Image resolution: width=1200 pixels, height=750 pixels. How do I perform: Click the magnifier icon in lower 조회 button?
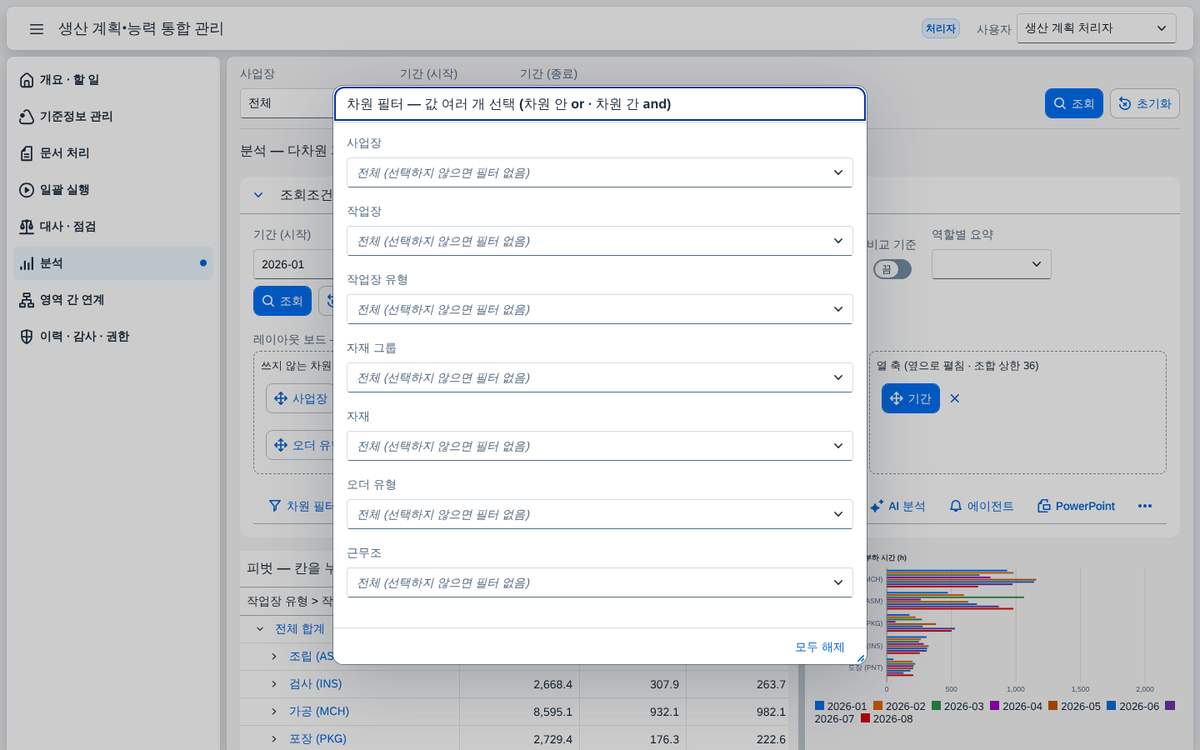click(x=268, y=300)
